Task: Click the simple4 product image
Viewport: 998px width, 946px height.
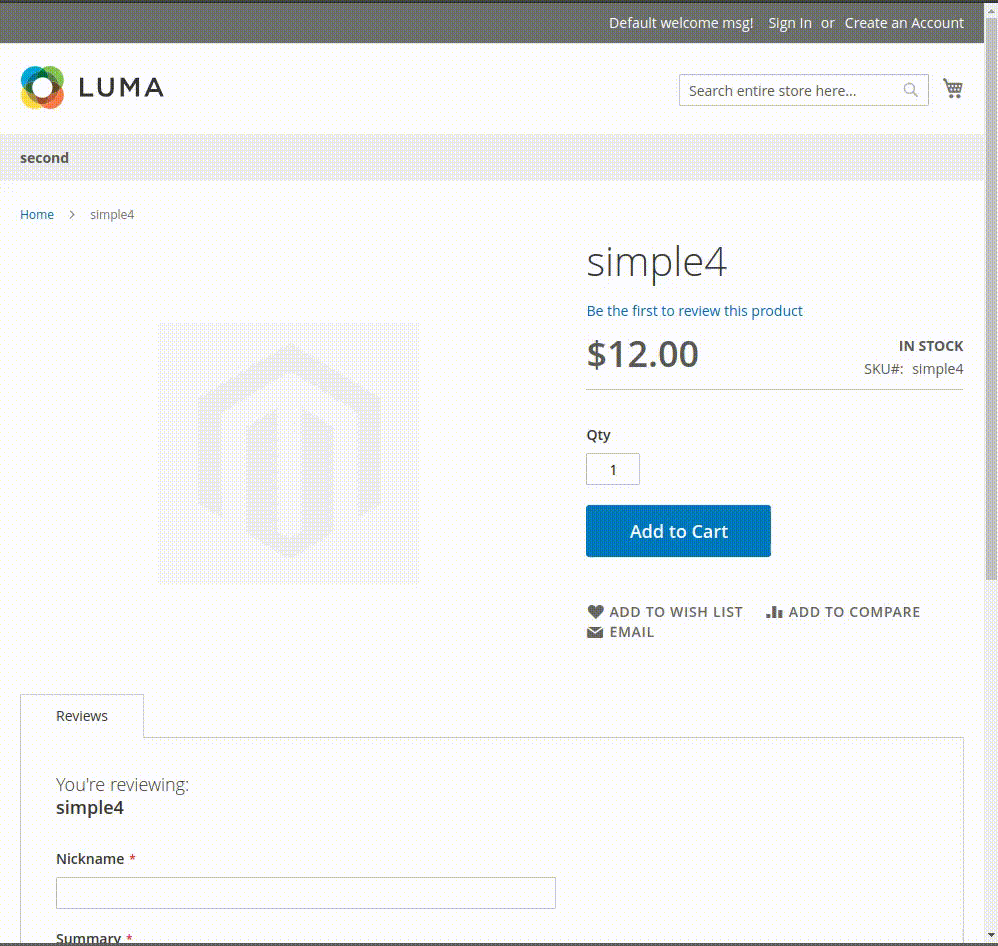Action: [287, 453]
